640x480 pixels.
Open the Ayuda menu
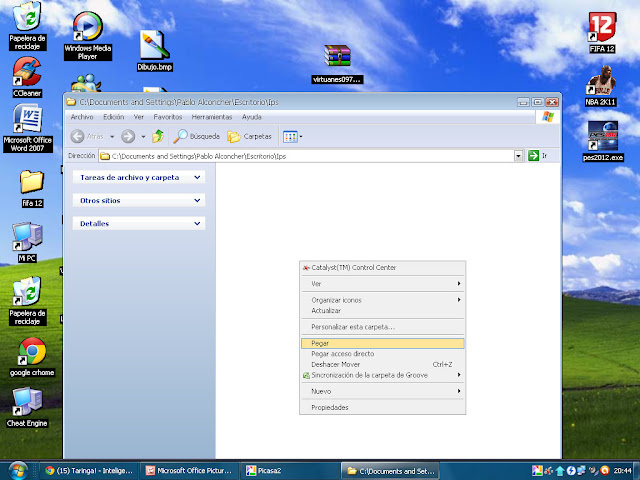tap(251, 117)
